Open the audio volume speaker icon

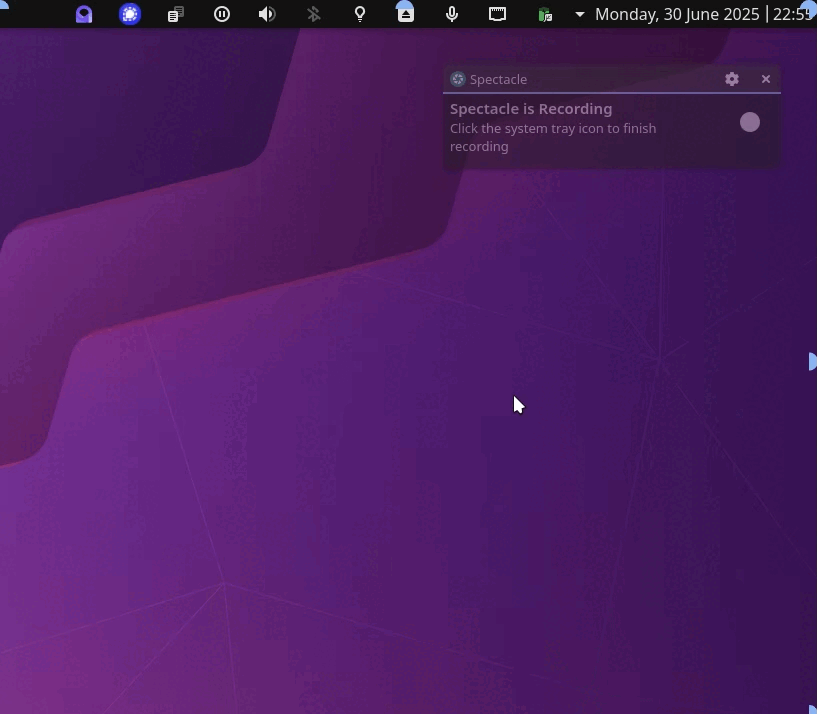[x=267, y=14]
